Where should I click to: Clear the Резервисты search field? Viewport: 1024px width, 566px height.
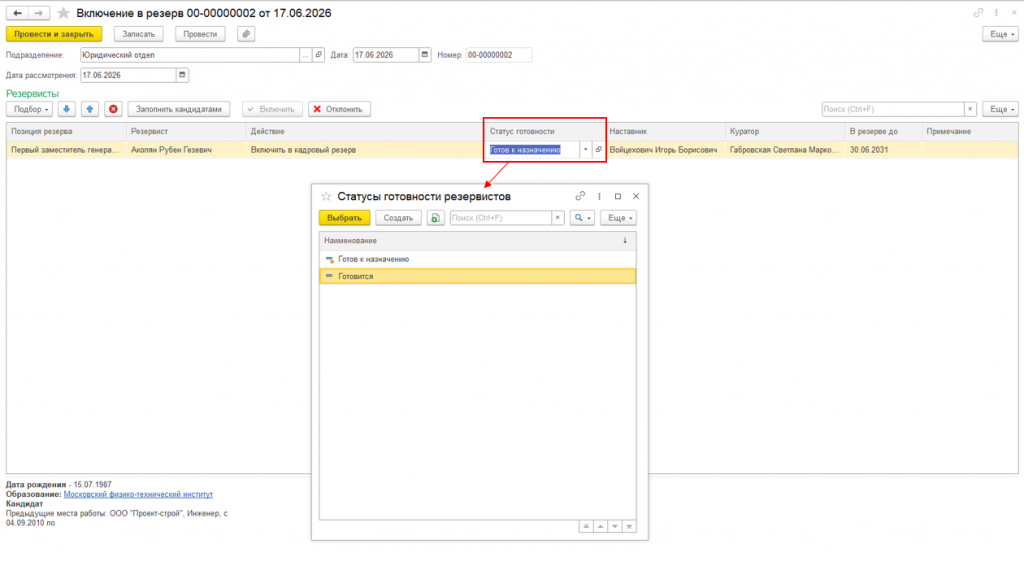pyautogui.click(x=970, y=109)
